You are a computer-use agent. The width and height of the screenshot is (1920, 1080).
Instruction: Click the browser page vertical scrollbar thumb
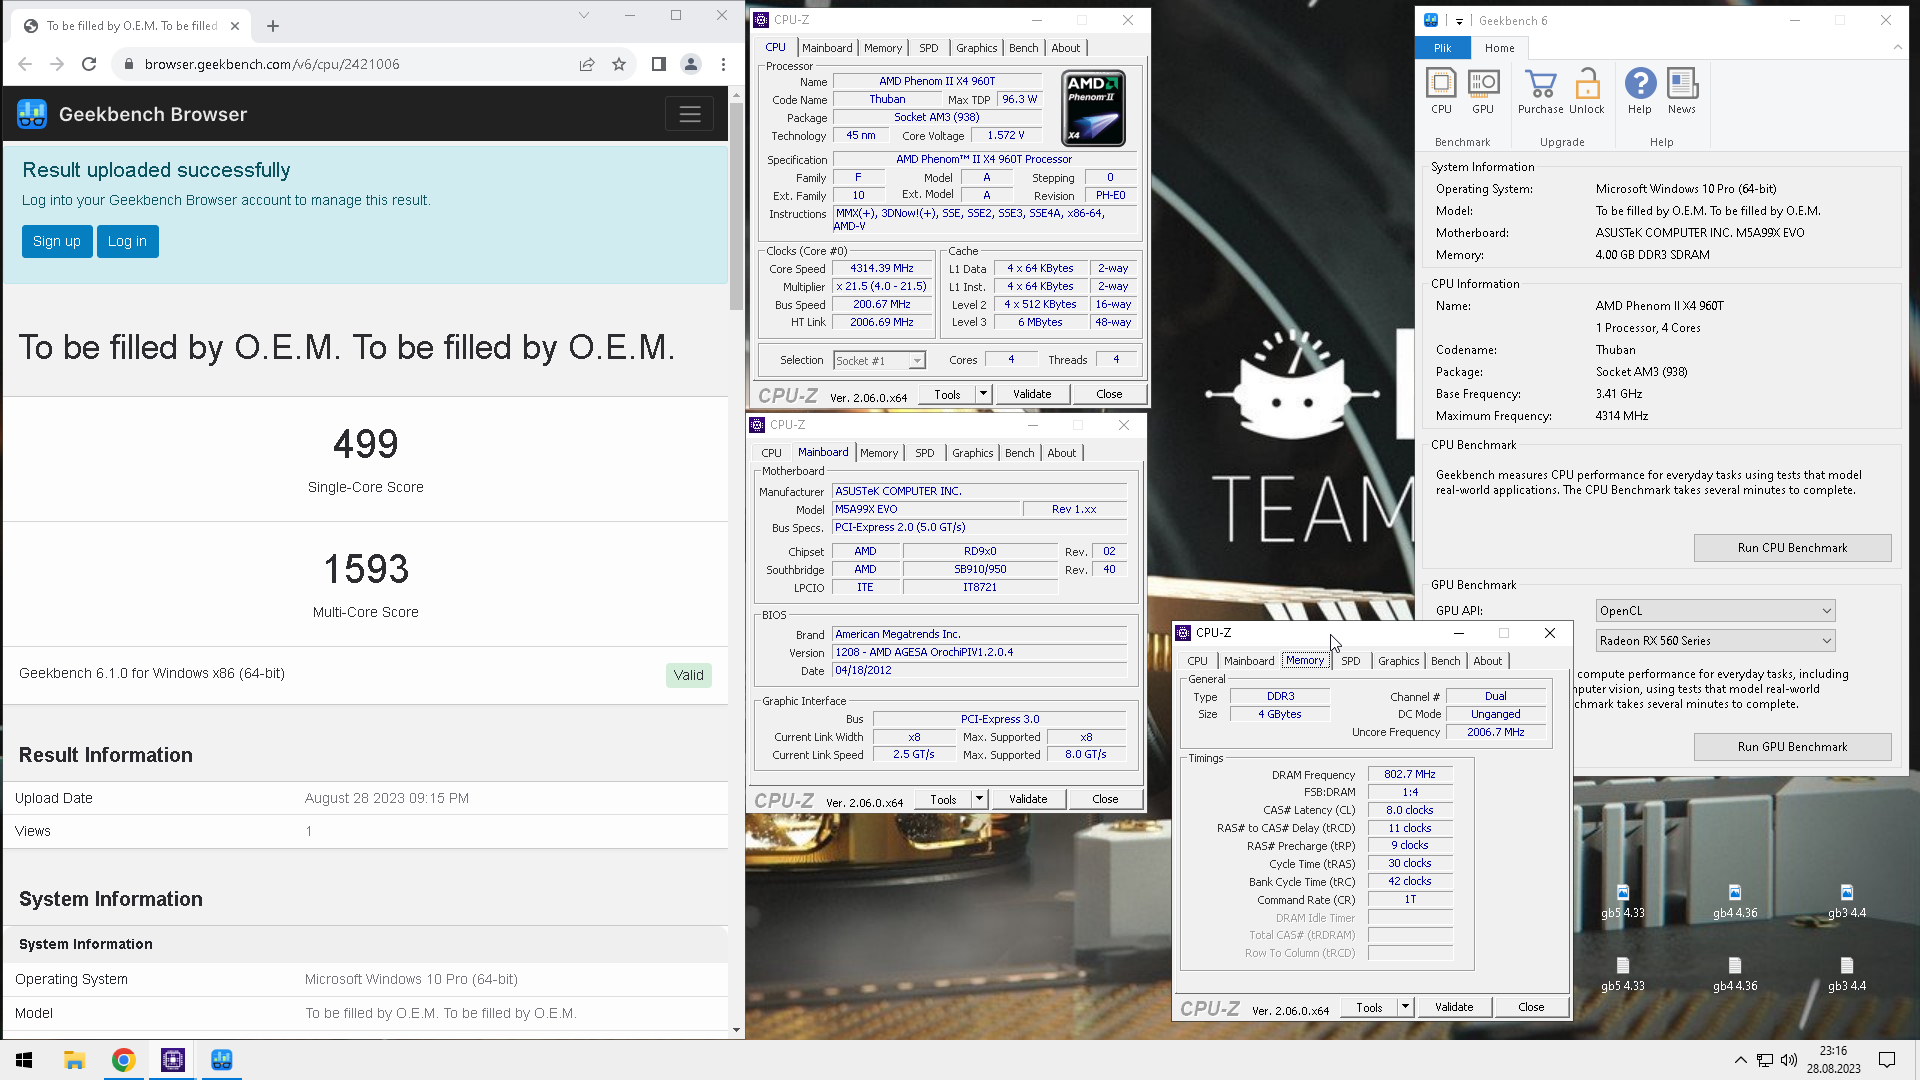point(737,205)
